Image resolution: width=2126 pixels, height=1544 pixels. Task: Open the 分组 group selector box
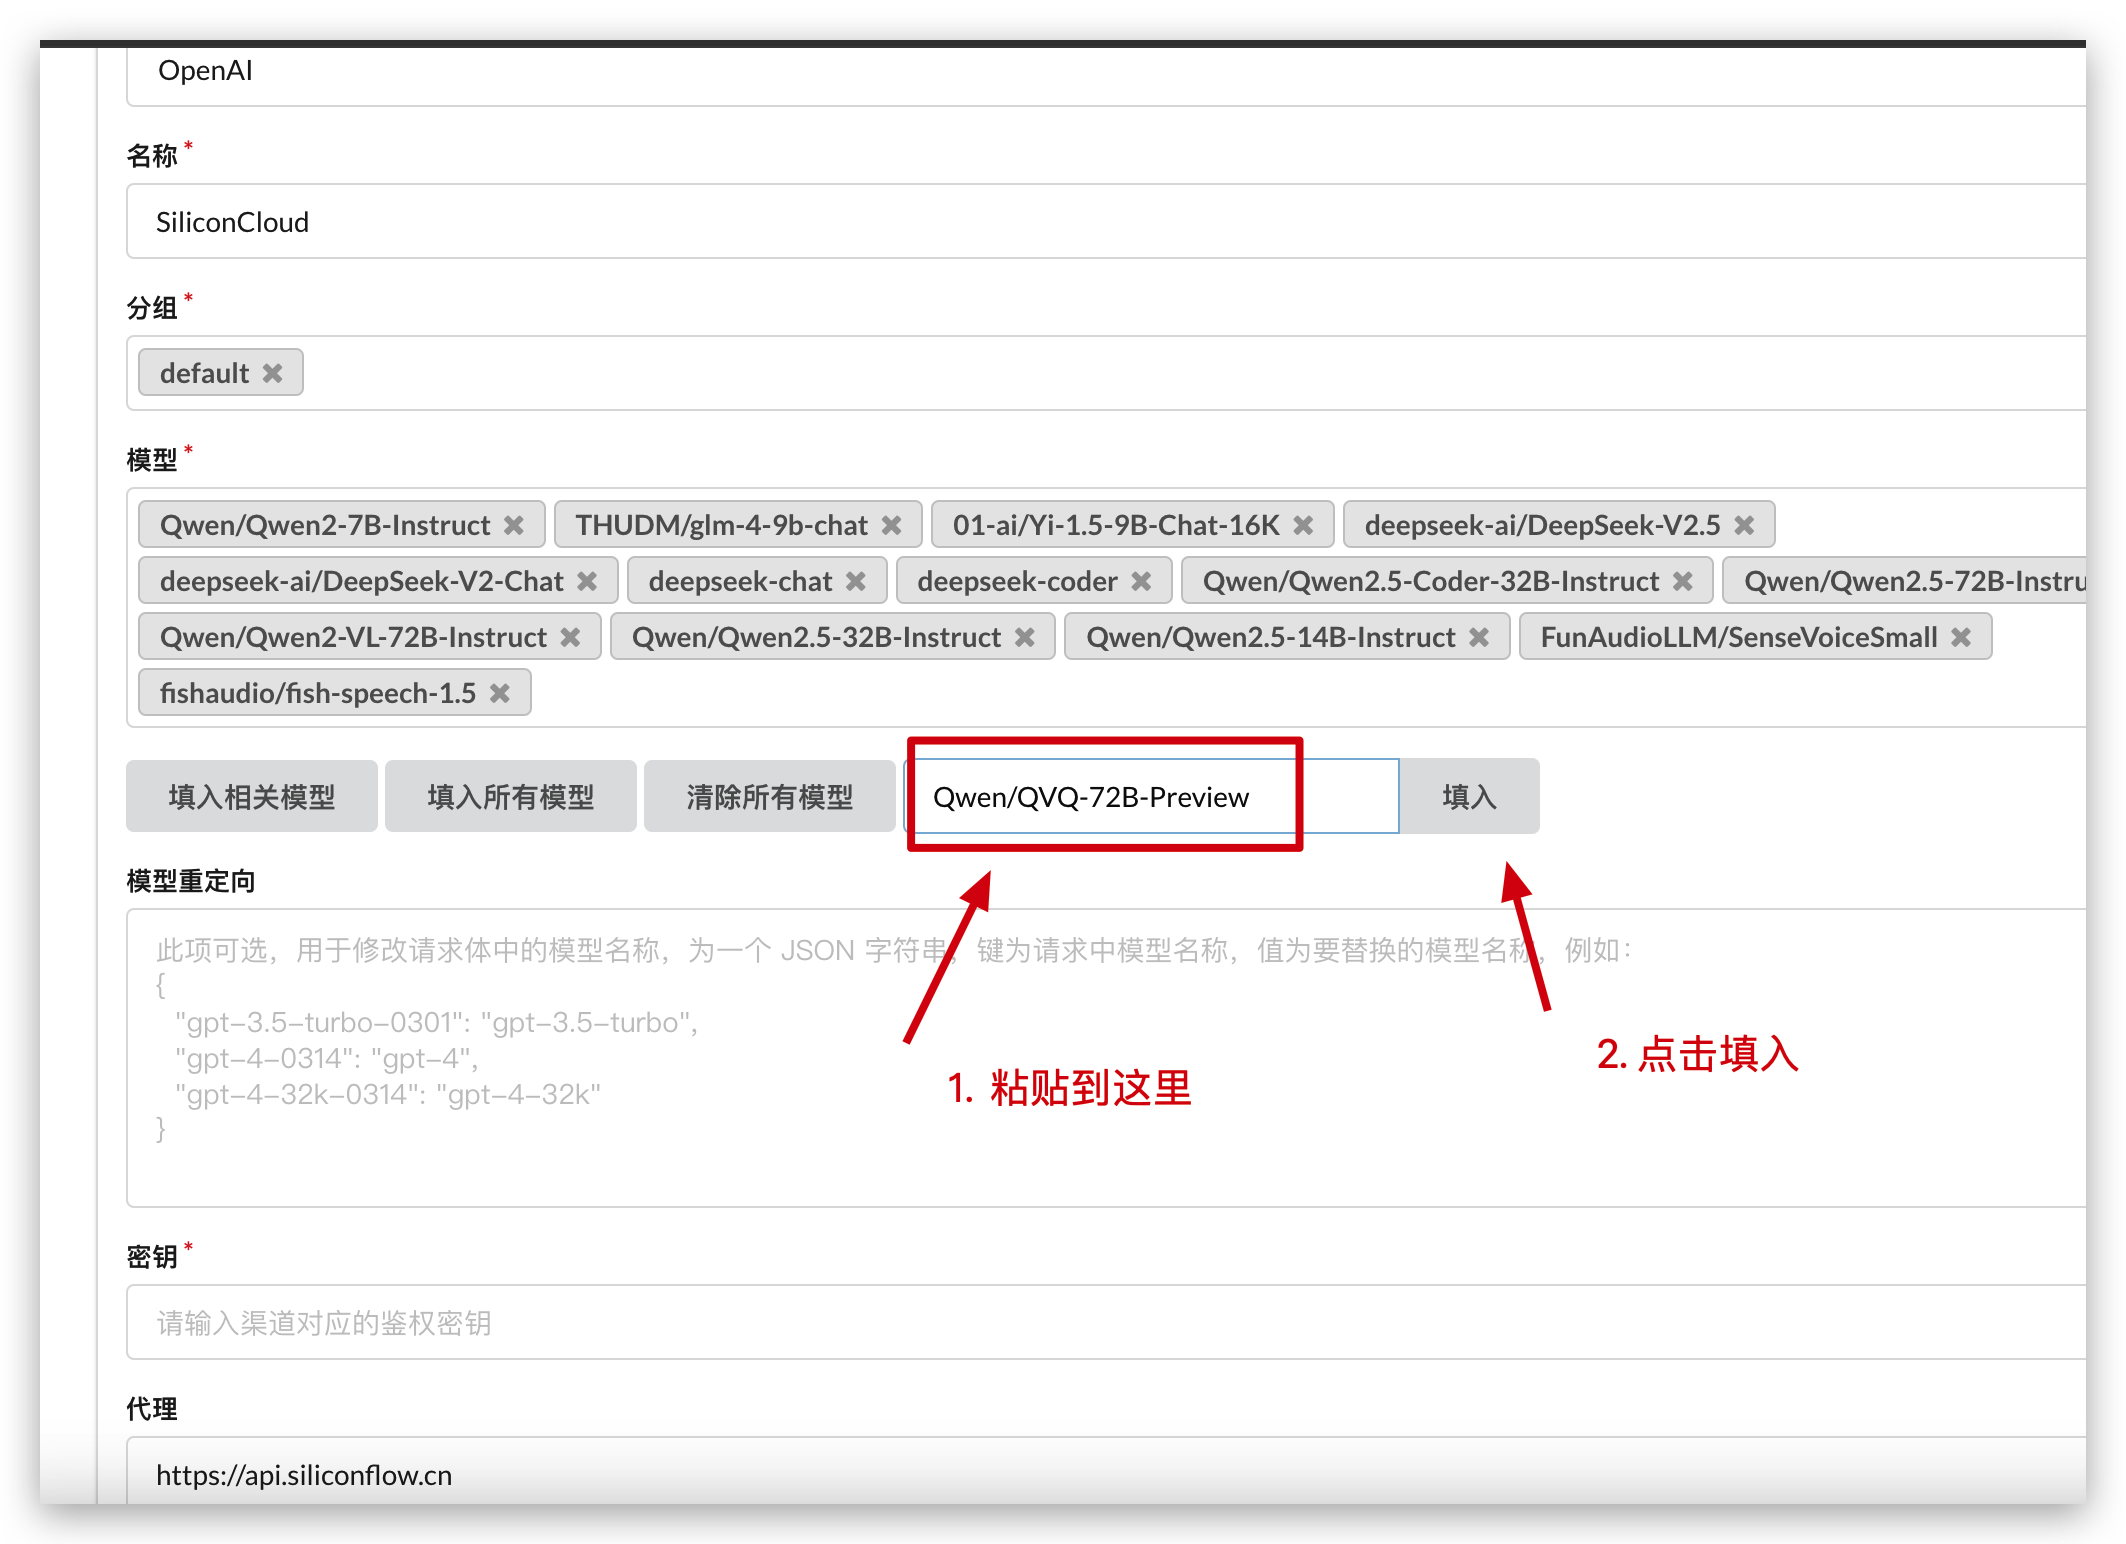(1100, 373)
